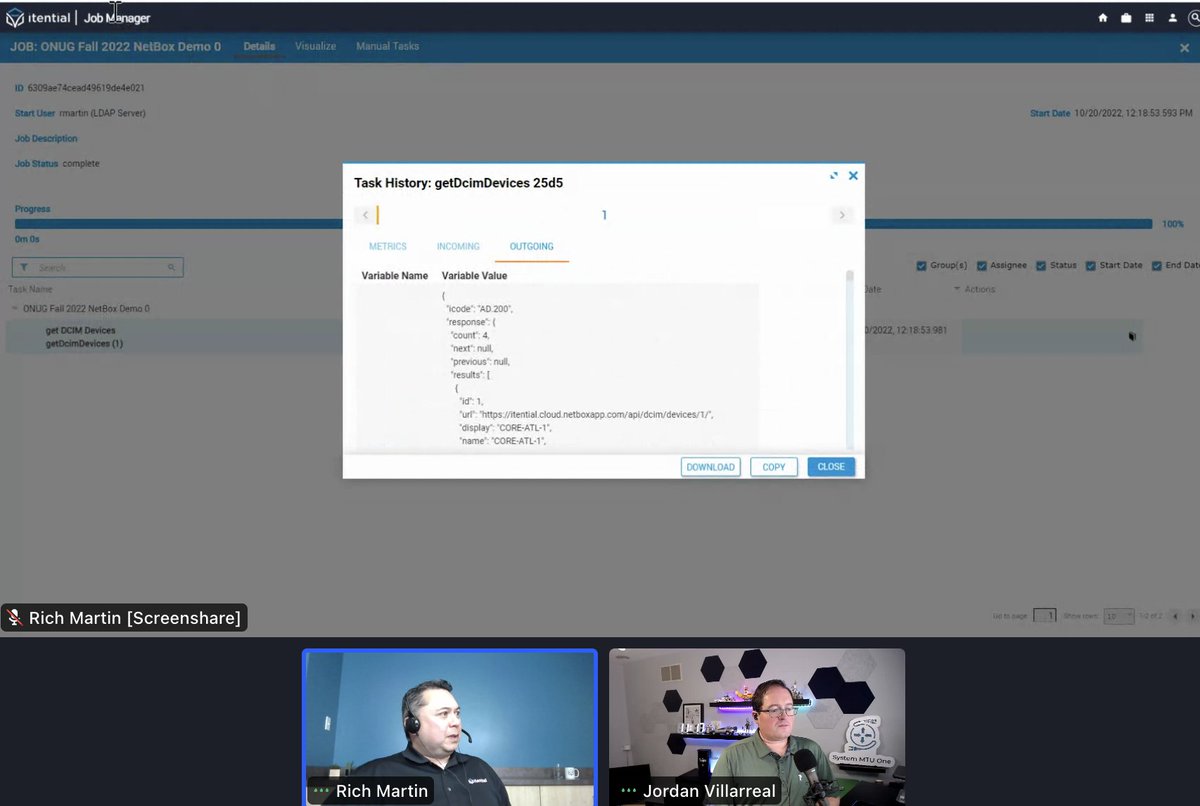The width and height of the screenshot is (1200, 806).
Task: Collapse the ONUG Fall 2022 NetBox Demo 0 tree
Action: tap(15, 309)
